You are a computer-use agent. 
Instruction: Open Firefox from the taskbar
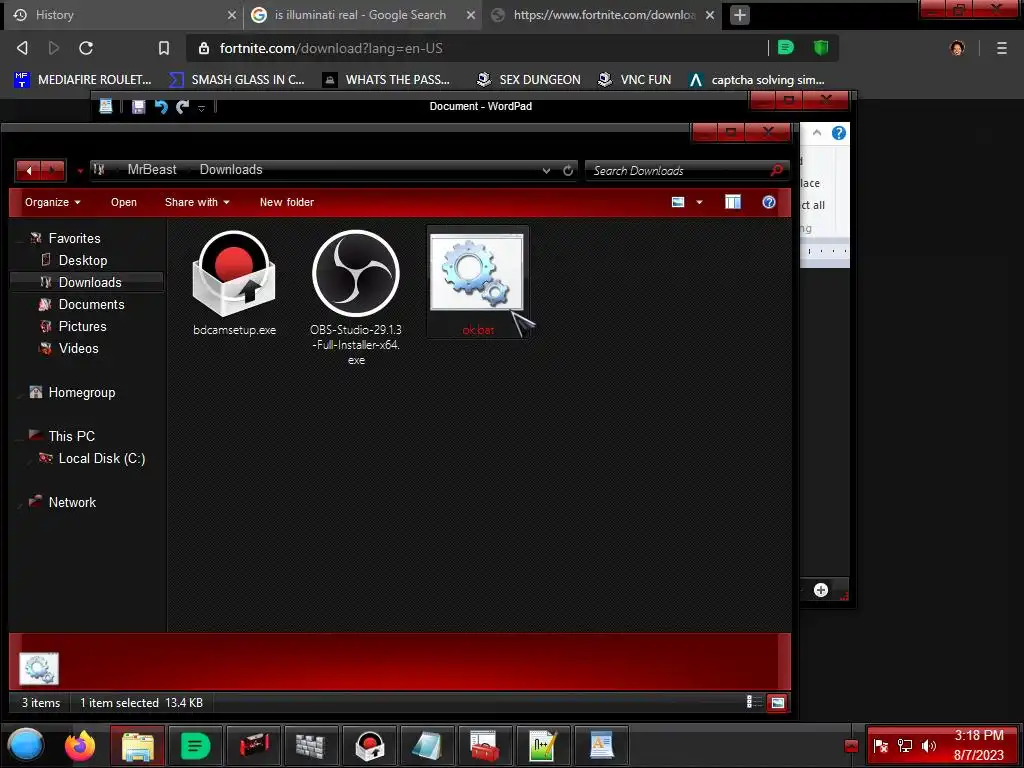[x=80, y=745]
